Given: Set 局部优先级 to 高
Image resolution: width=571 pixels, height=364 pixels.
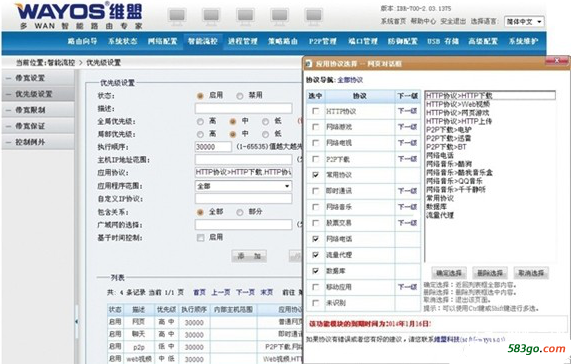Looking at the screenshot, I should click(x=200, y=134).
